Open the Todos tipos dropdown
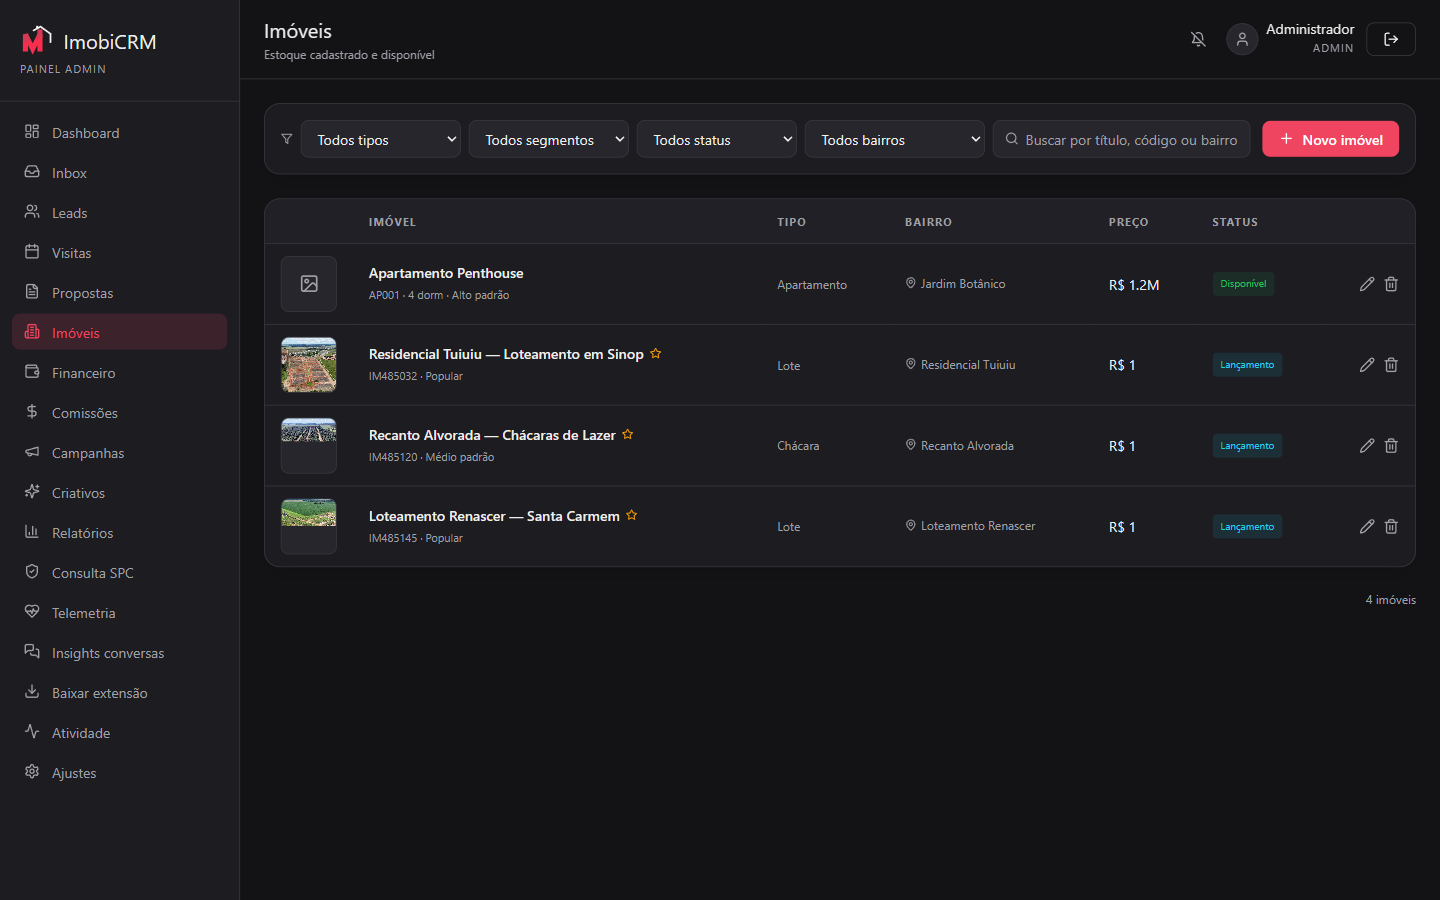Image resolution: width=1440 pixels, height=900 pixels. 381,139
